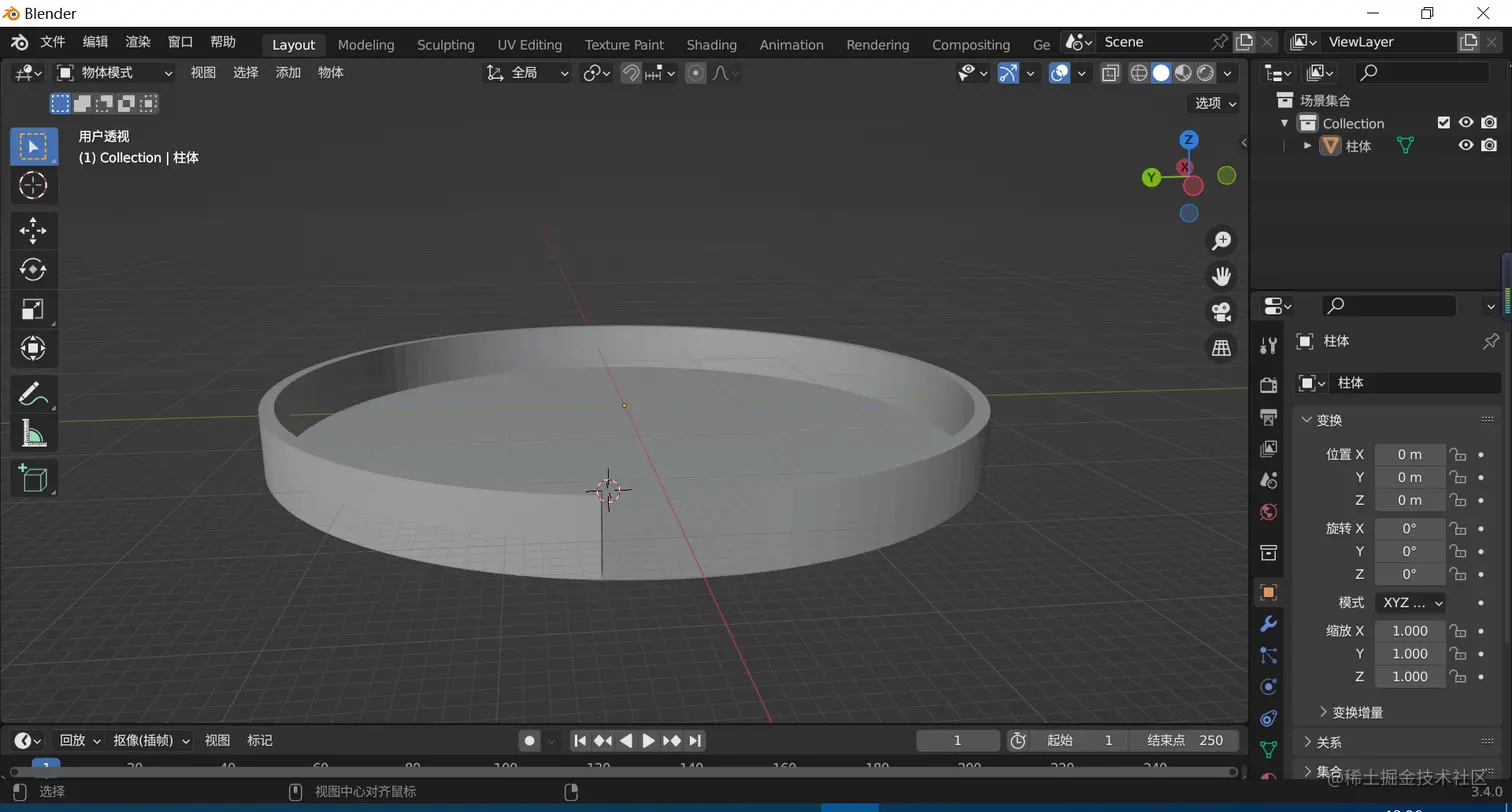This screenshot has height=812, width=1512.
Task: Click the timeline horizontal scrollbar
Action: (x=623, y=772)
